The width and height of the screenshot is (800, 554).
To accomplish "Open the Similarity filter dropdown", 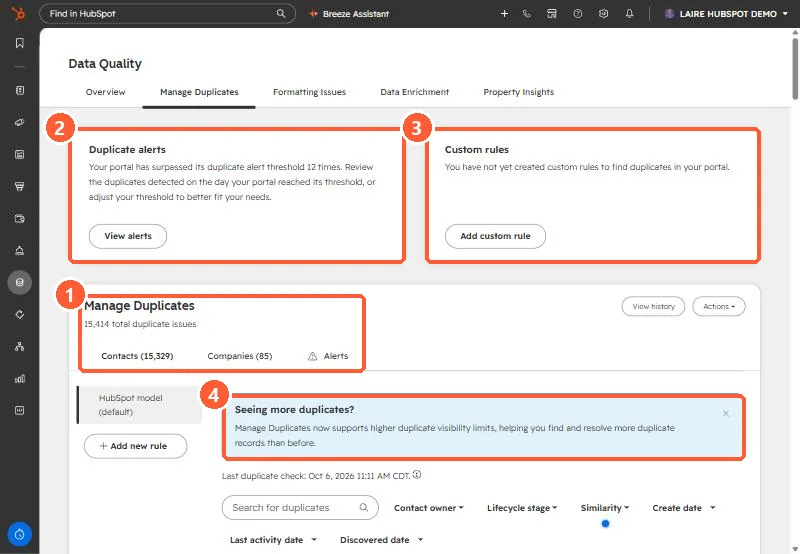I will 605,508.
